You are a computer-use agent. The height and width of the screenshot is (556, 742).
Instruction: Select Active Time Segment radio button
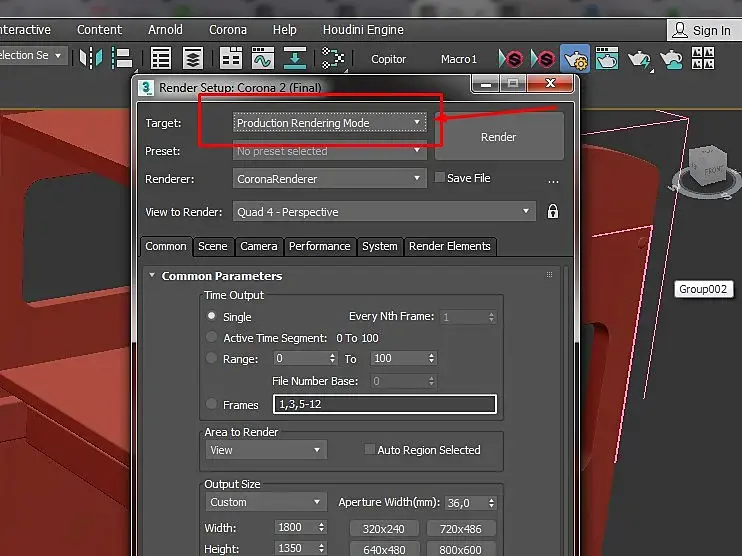212,337
